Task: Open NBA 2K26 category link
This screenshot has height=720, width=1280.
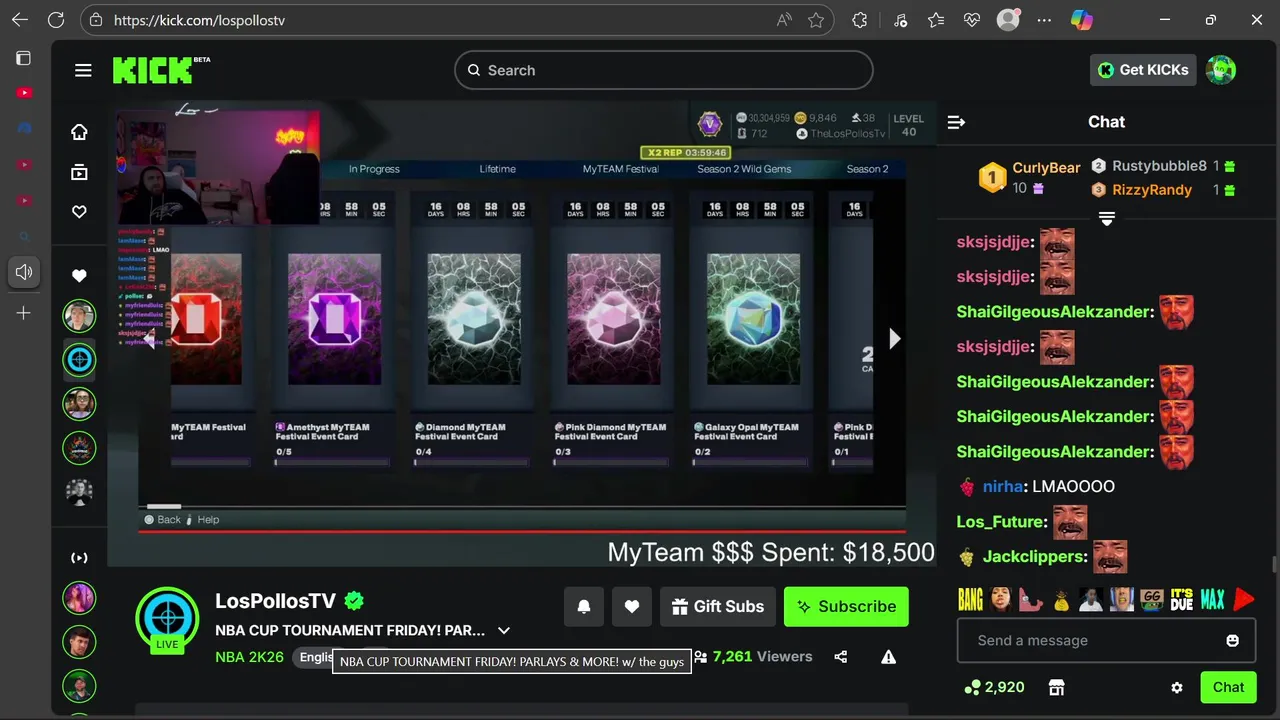Action: pyautogui.click(x=249, y=657)
